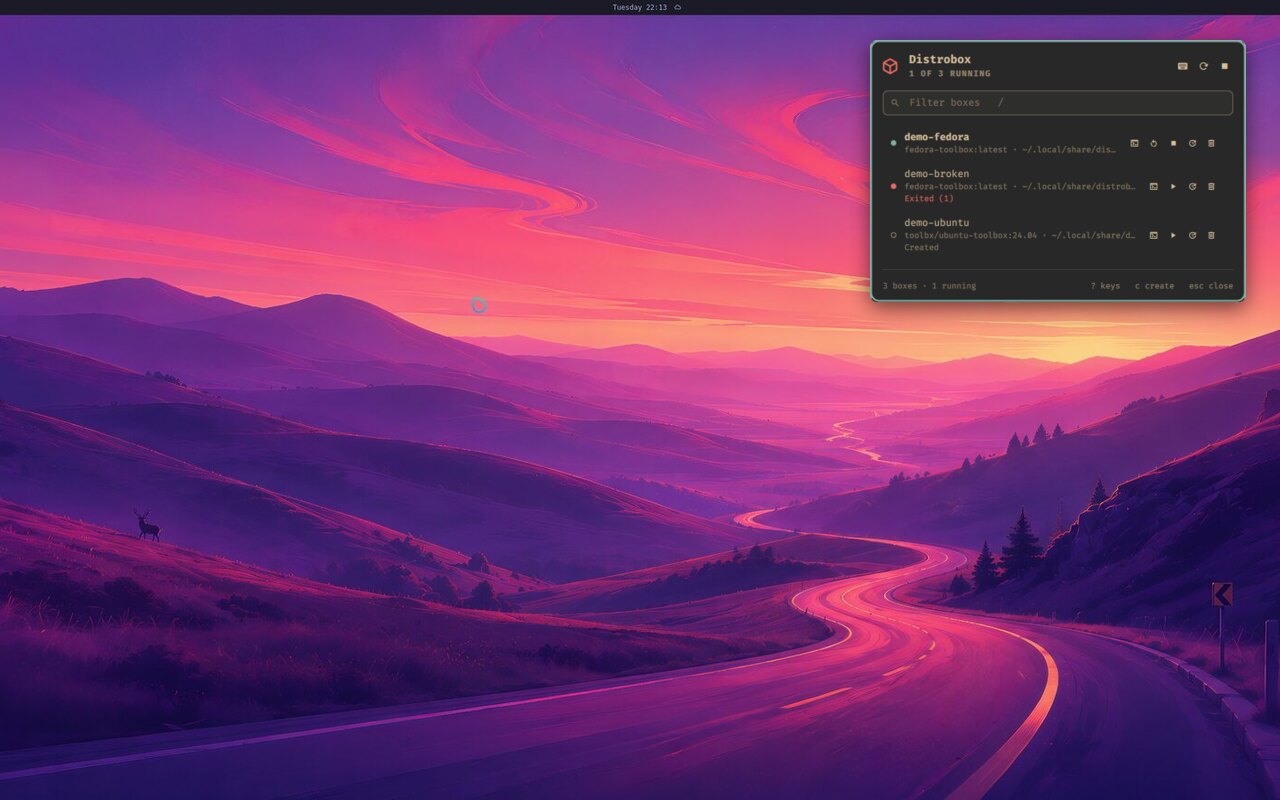The height and width of the screenshot is (800, 1280).
Task: Click the 'esc close' footer action
Action: click(x=1211, y=286)
